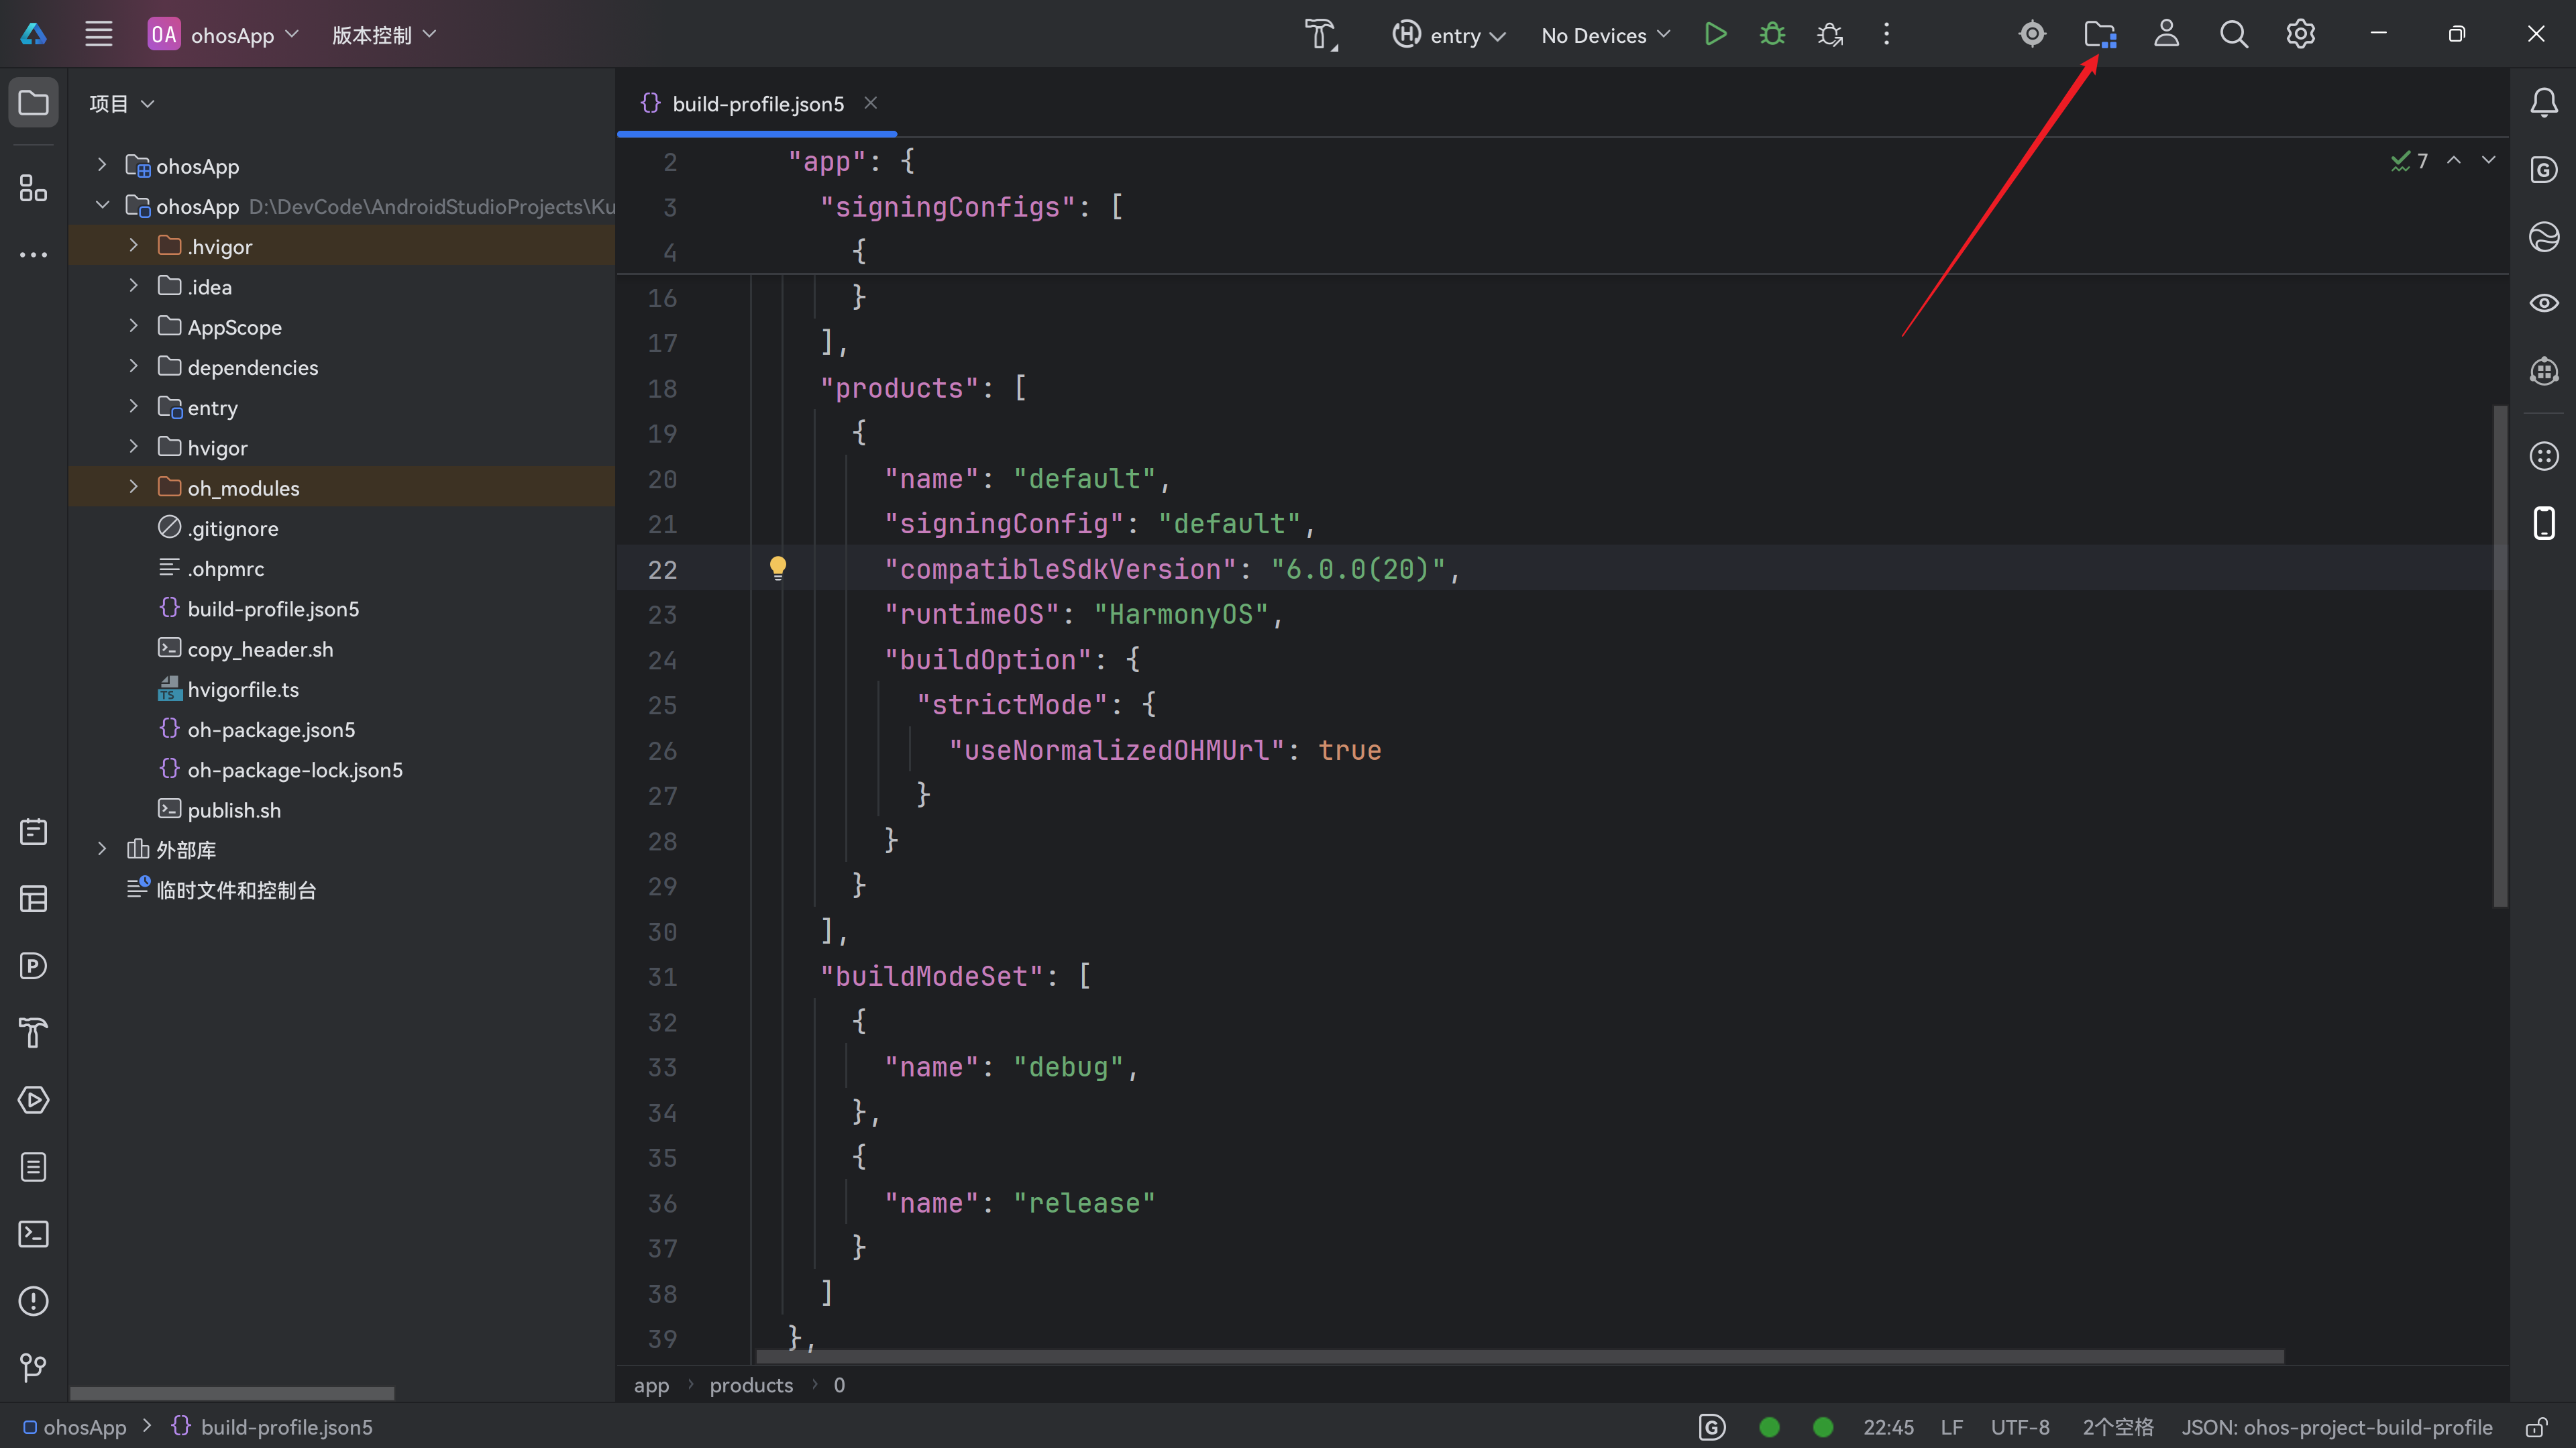Open the 版本控制 menu
The width and height of the screenshot is (2576, 1448).
[x=383, y=35]
